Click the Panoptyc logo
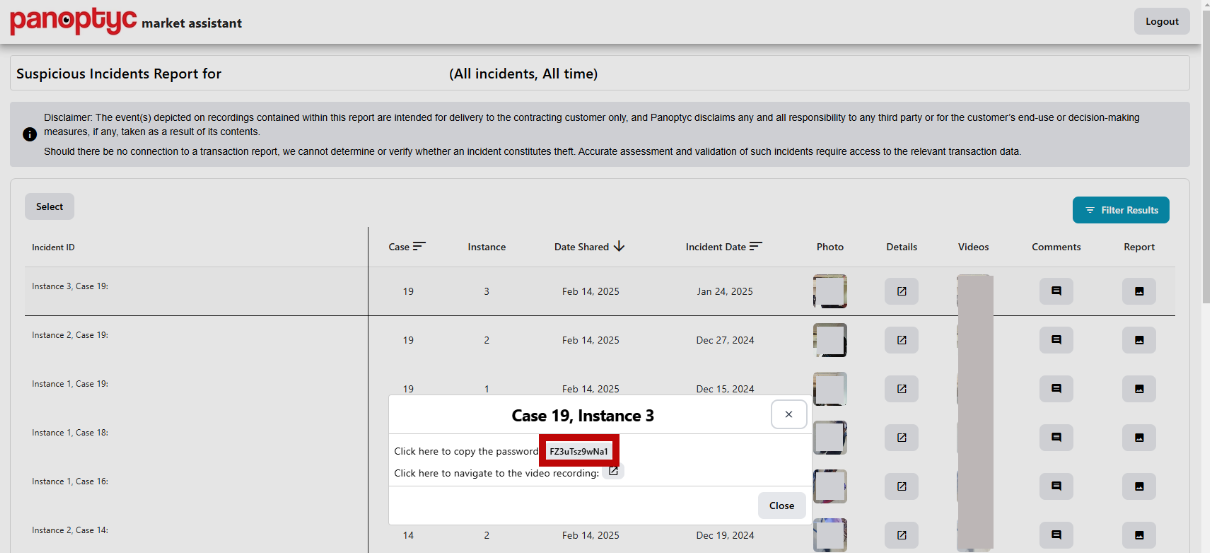Viewport: 1210px width, 553px height. click(73, 20)
